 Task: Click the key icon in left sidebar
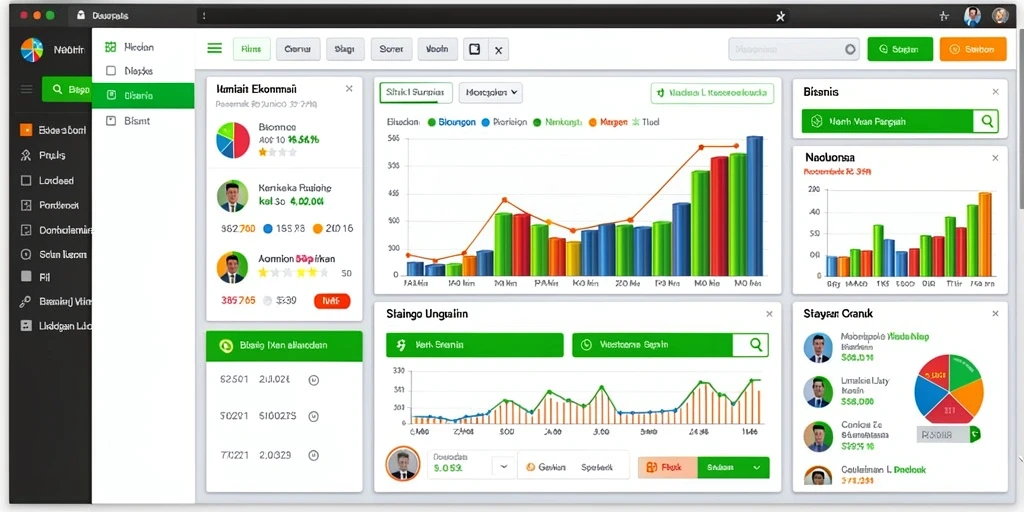click(x=26, y=301)
